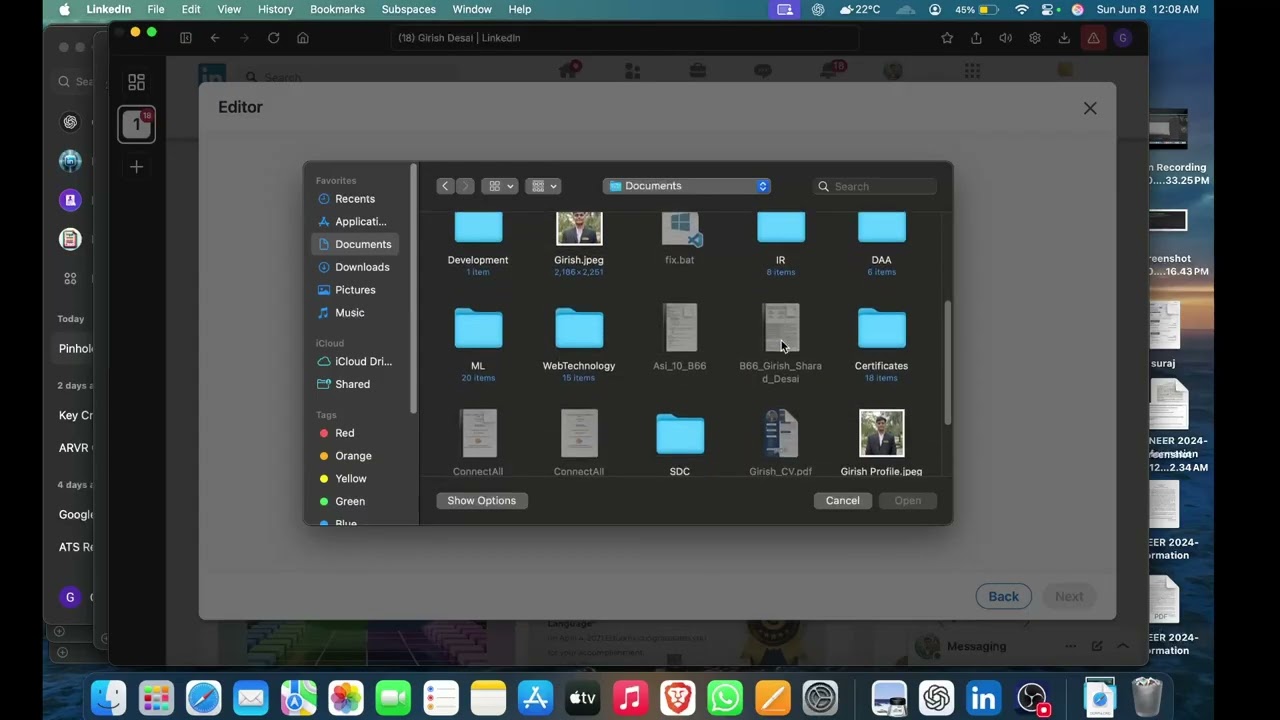The width and height of the screenshot is (1280, 720).
Task: Select the B66_Girish_Sharad_Desai document
Action: pyautogui.click(x=781, y=343)
